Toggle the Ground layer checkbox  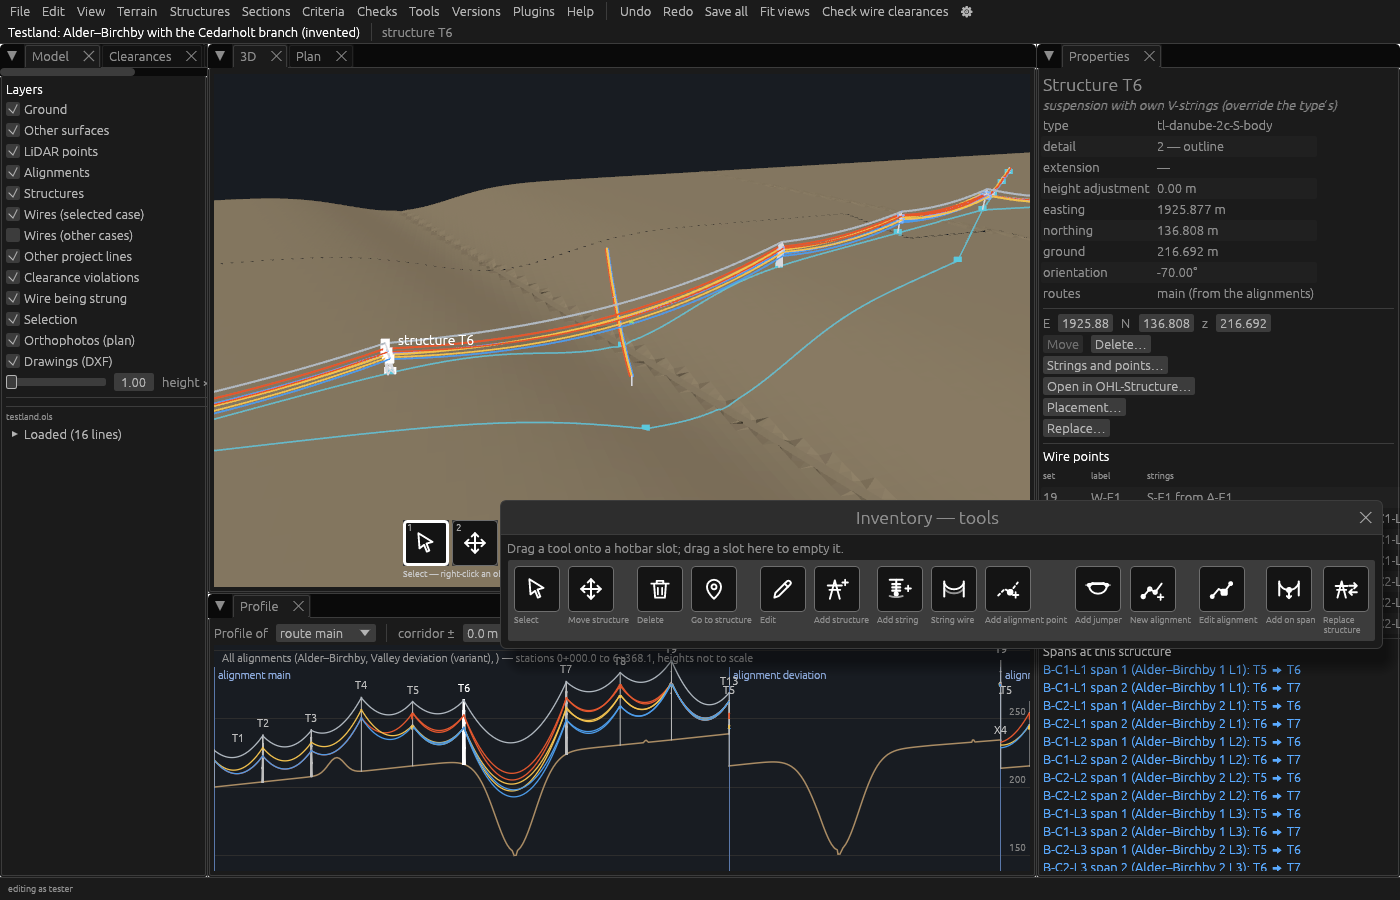point(13,109)
